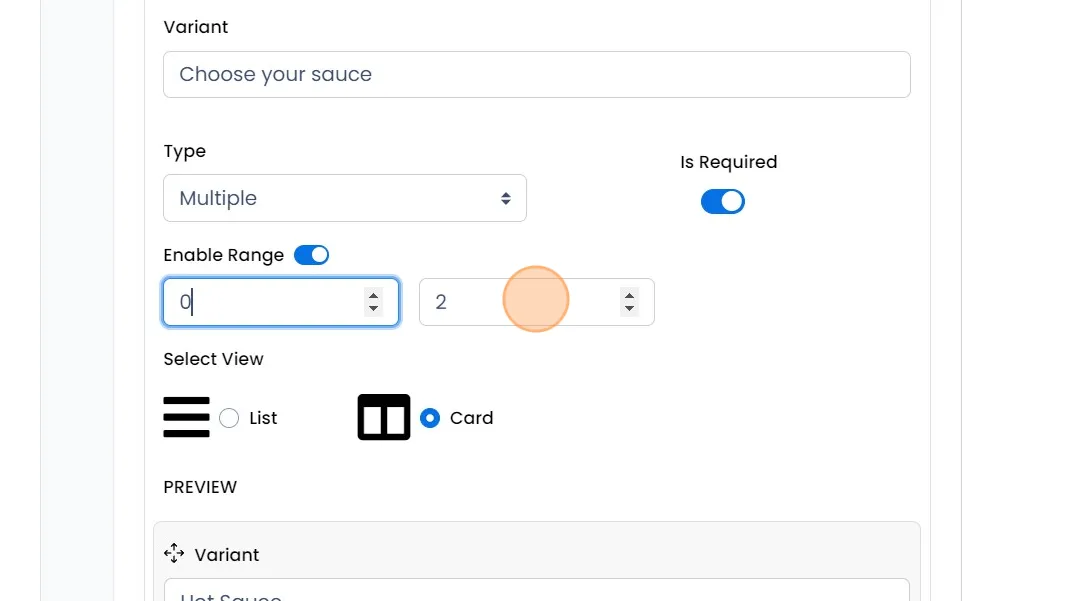Toggle the Is Required switch

tap(722, 201)
